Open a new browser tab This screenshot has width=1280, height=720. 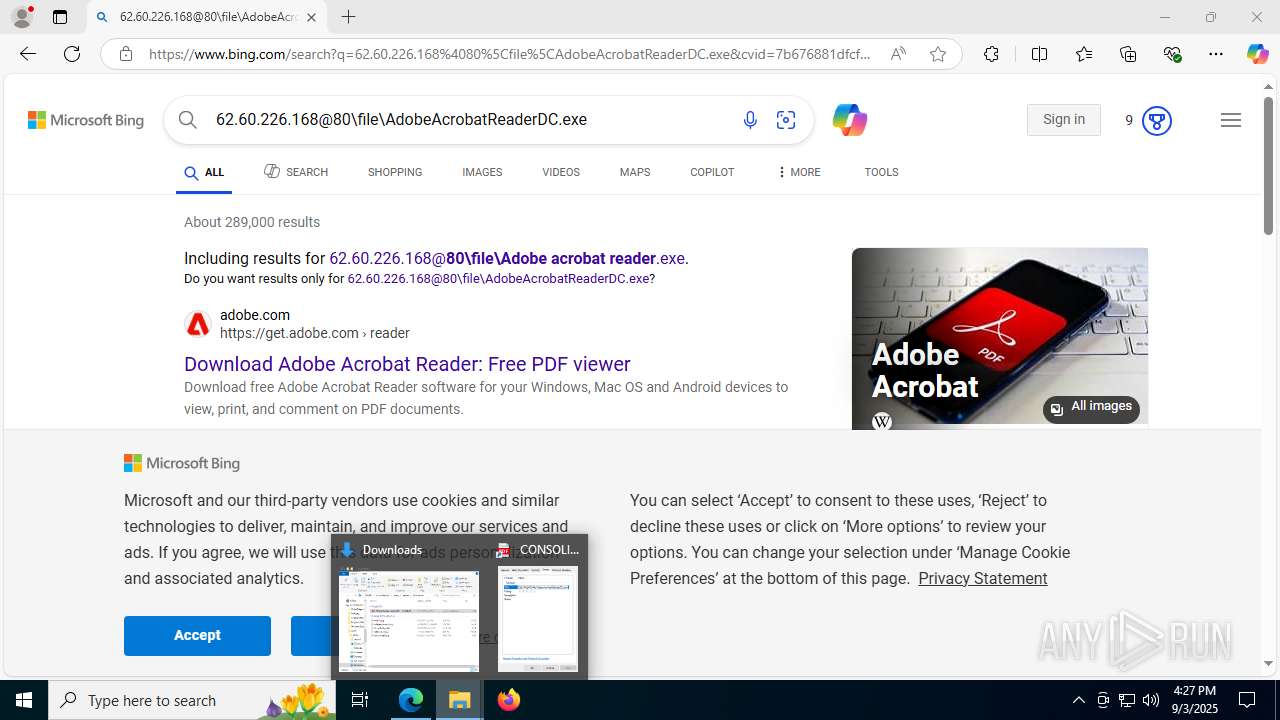point(348,17)
